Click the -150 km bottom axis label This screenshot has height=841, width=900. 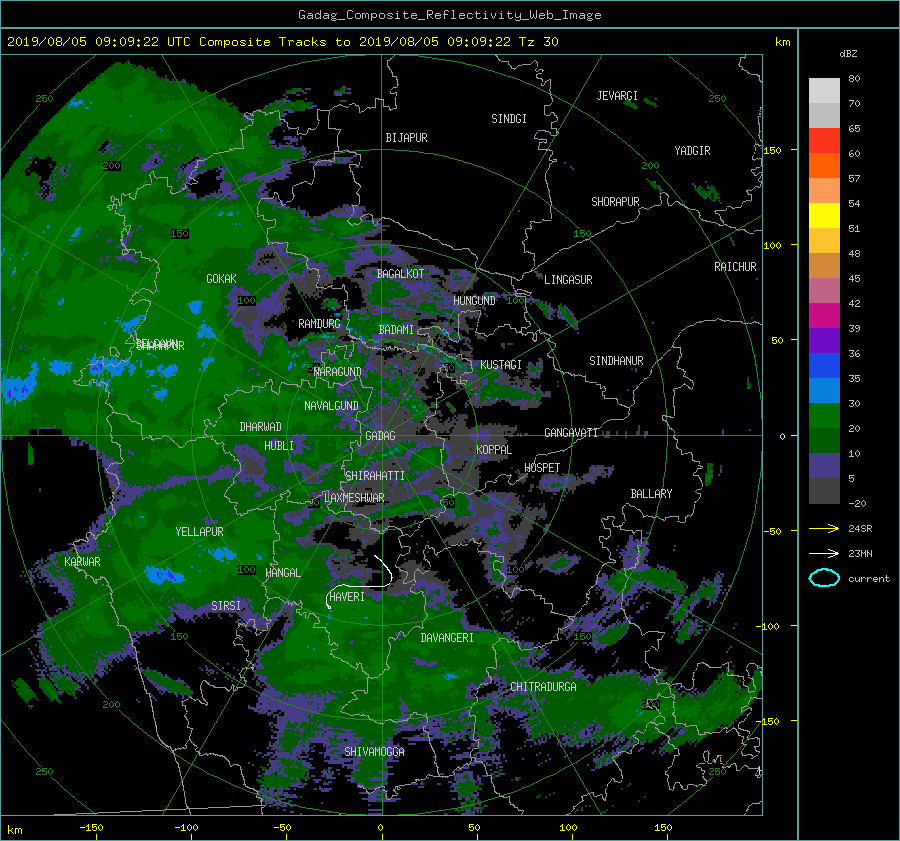pyautogui.click(x=91, y=828)
